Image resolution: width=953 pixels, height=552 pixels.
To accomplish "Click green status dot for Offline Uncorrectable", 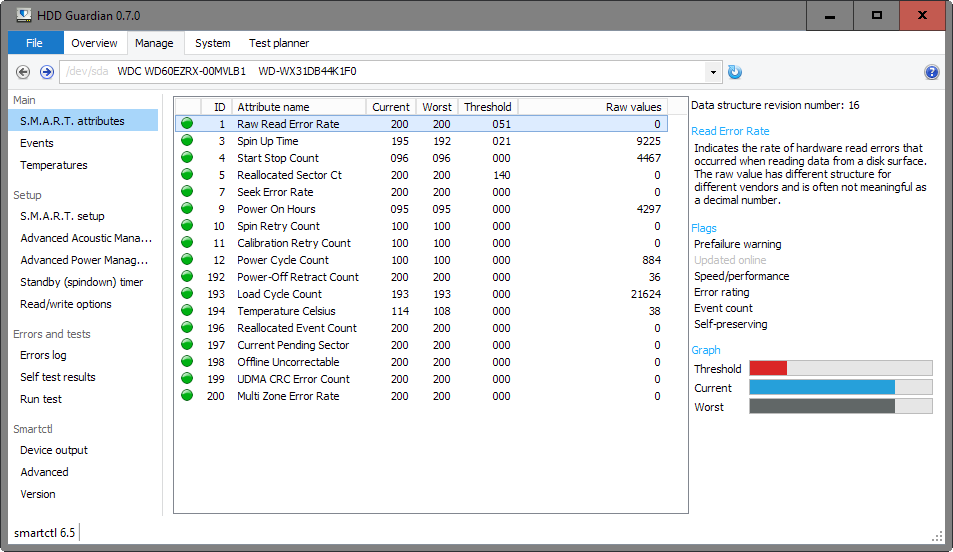I will 187,362.
